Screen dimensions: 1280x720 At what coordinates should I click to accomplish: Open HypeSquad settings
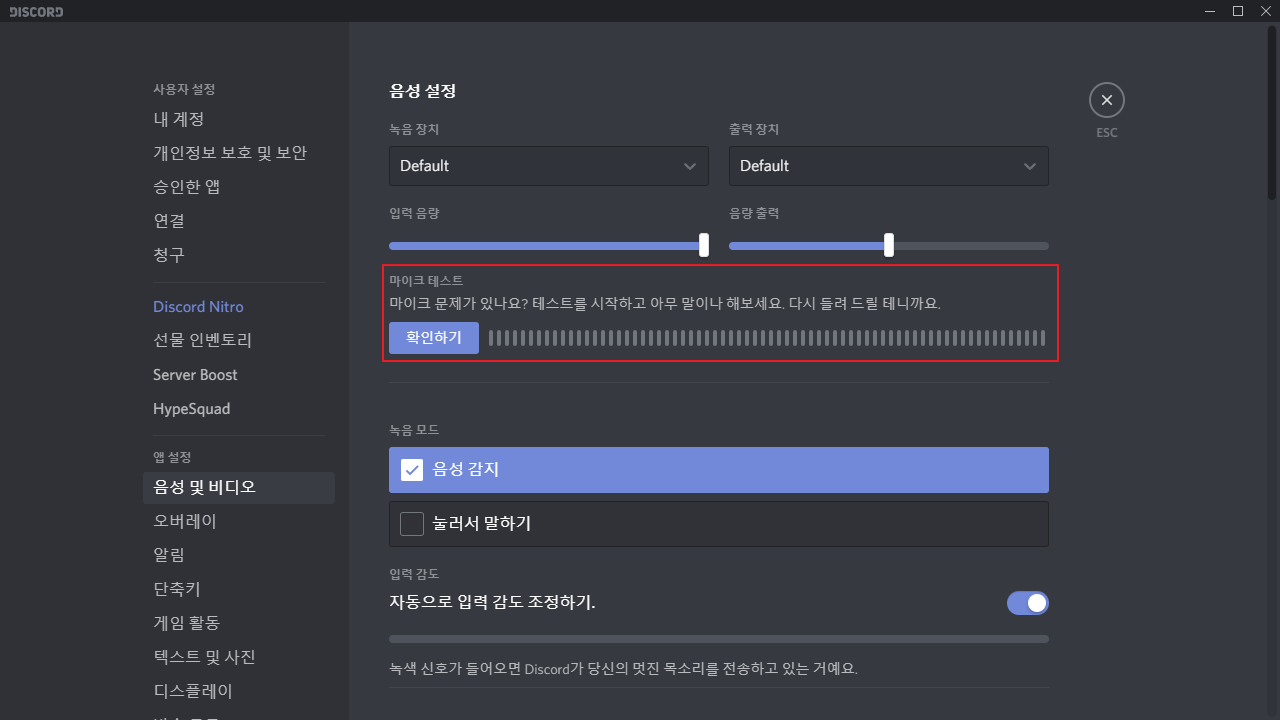[238, 409]
